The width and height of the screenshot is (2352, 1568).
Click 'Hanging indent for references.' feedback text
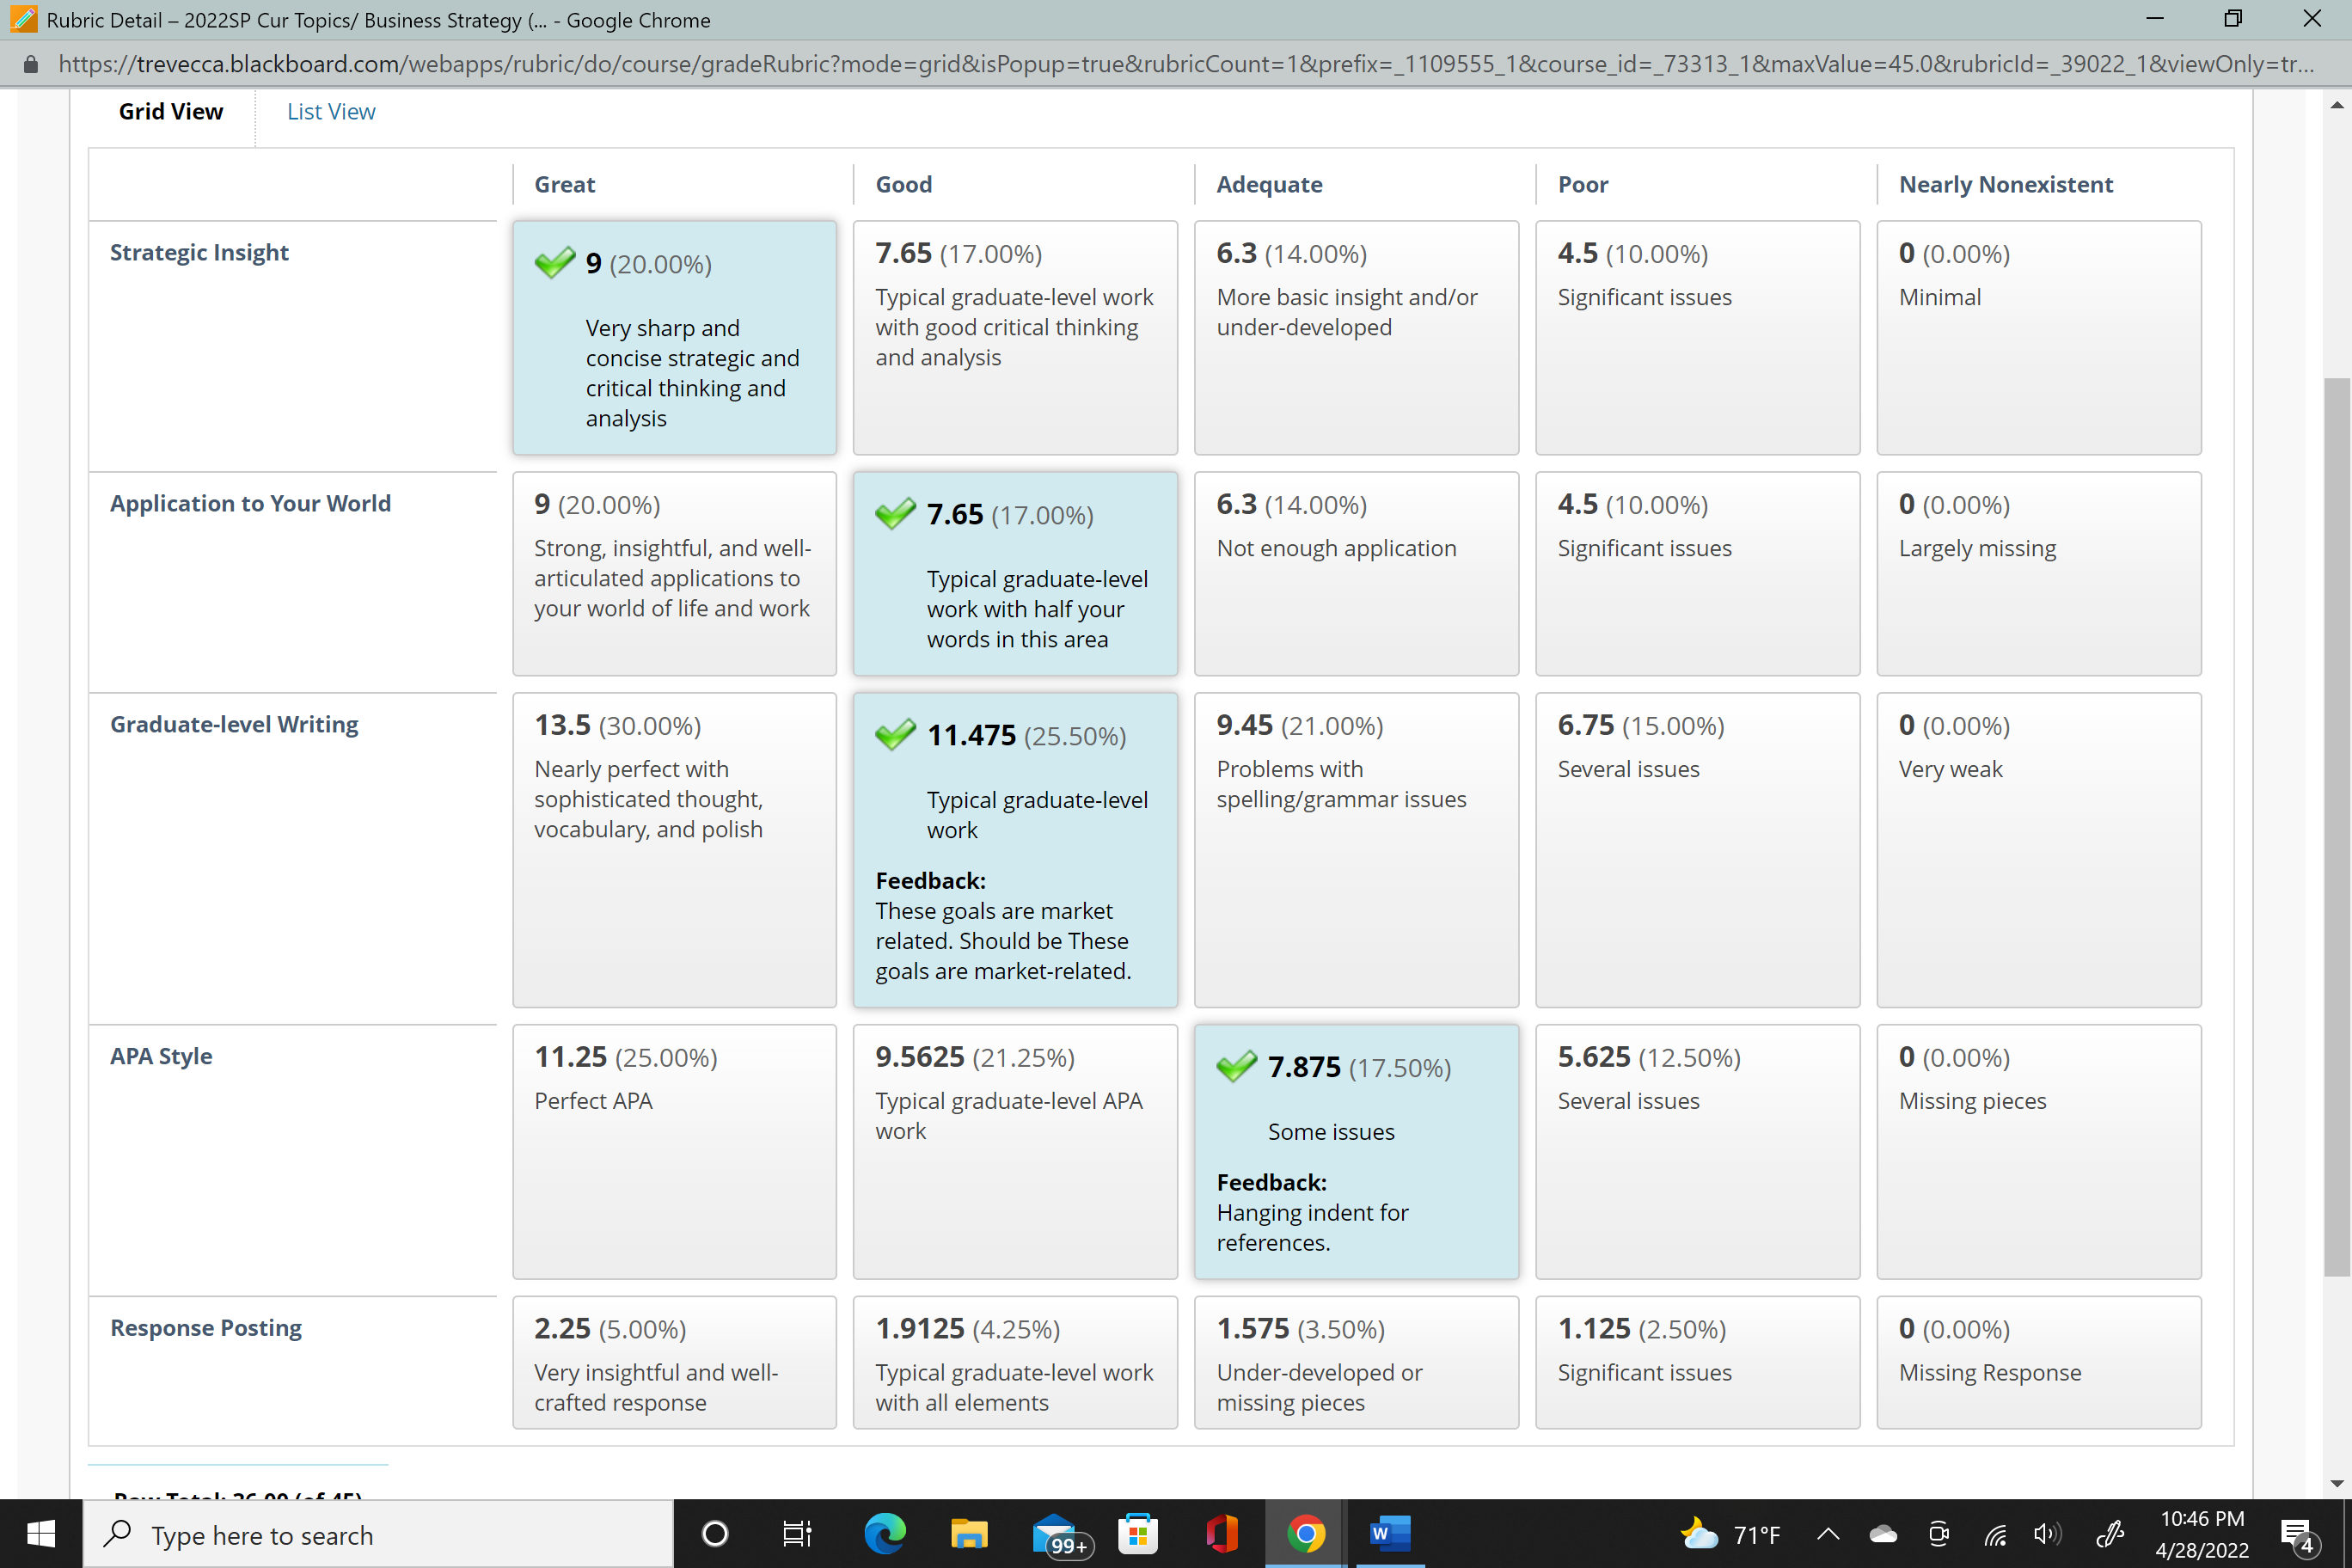1312,1228
